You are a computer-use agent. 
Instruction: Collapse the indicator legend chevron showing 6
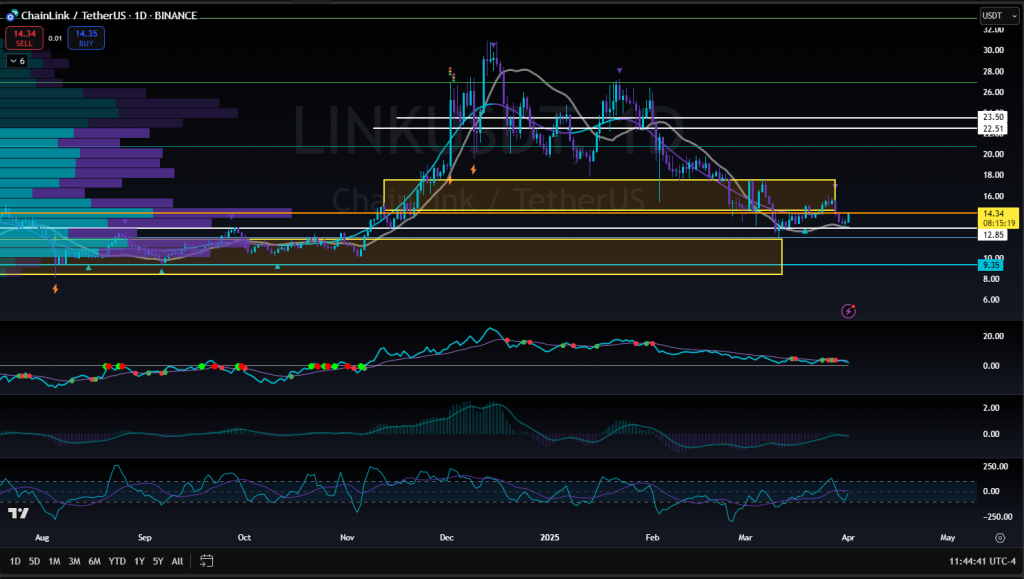(17, 61)
